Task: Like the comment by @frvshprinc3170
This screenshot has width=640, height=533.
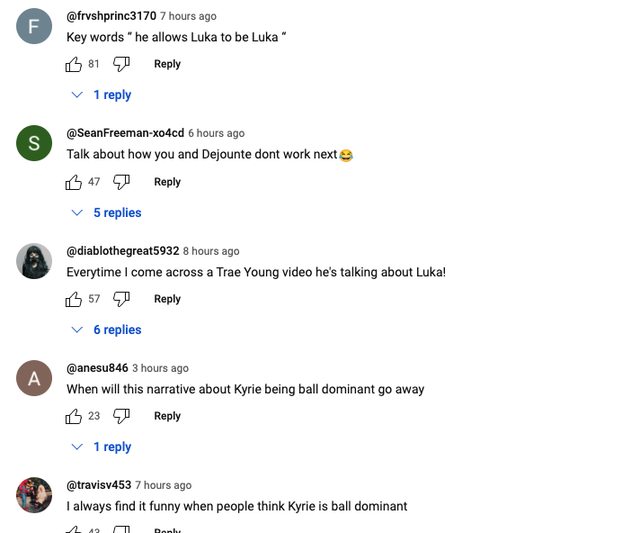Action: click(74, 64)
